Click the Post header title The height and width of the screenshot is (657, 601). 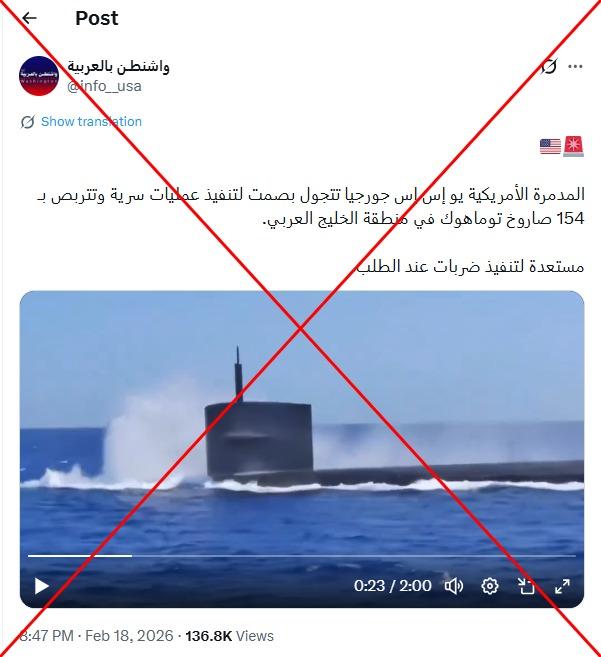(97, 18)
